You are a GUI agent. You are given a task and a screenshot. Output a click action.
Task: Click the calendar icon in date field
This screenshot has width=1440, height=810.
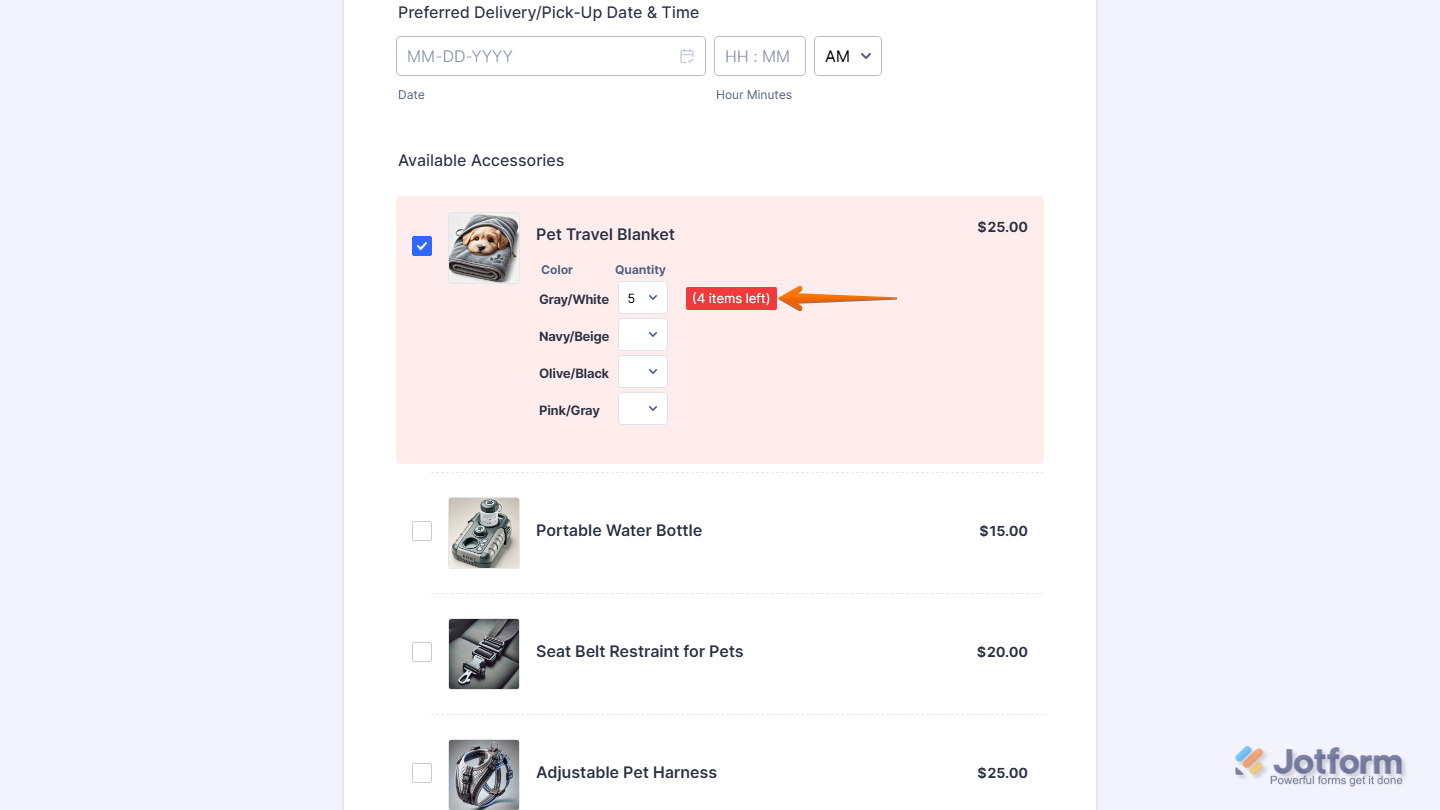click(x=687, y=56)
